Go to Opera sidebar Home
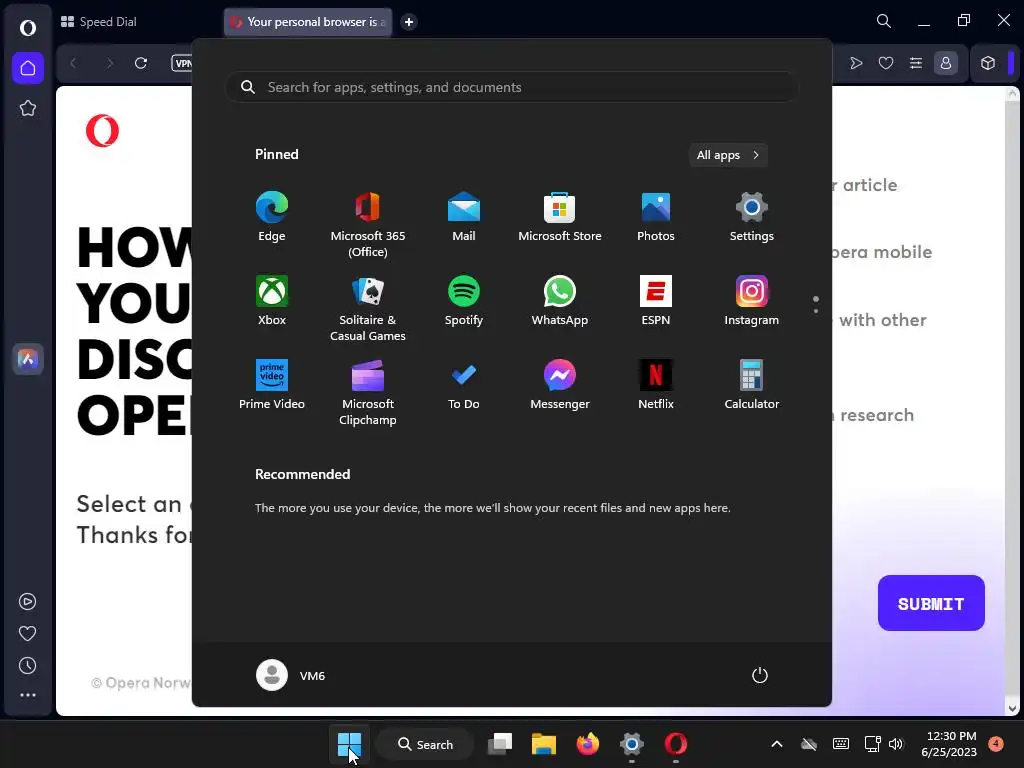The image size is (1024, 768). click(27, 68)
